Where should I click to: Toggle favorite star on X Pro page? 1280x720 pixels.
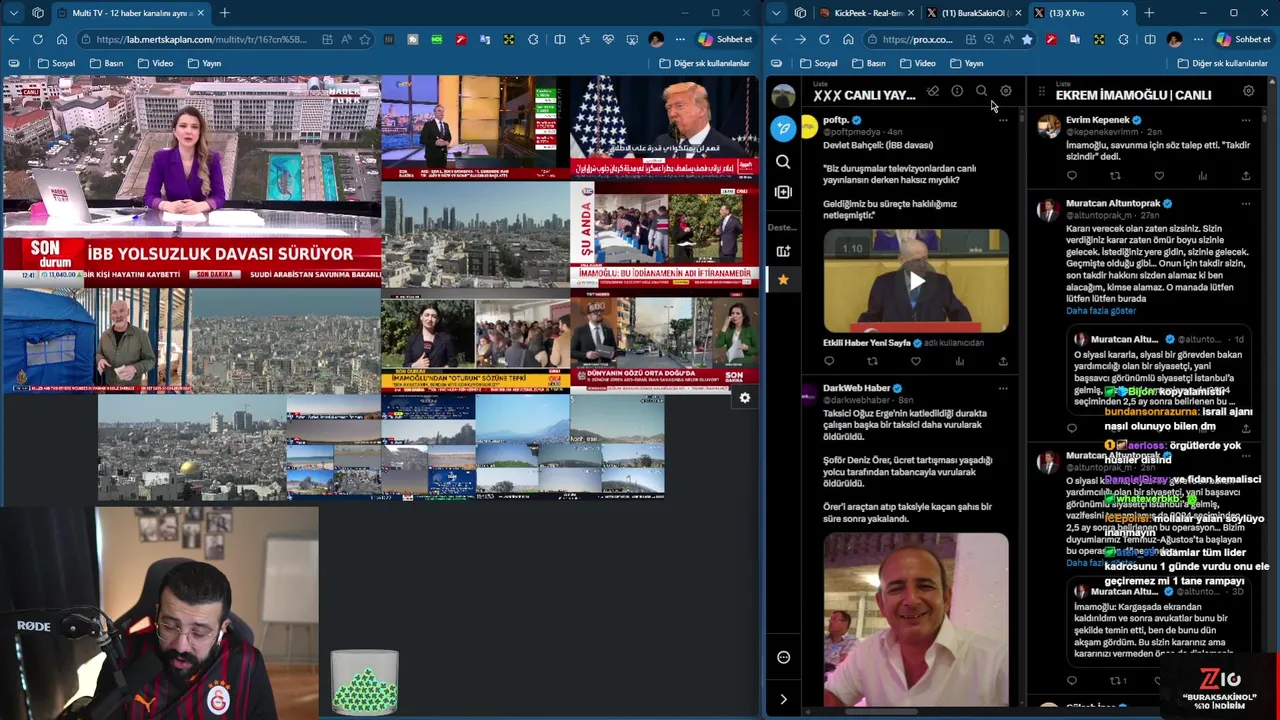1026,39
